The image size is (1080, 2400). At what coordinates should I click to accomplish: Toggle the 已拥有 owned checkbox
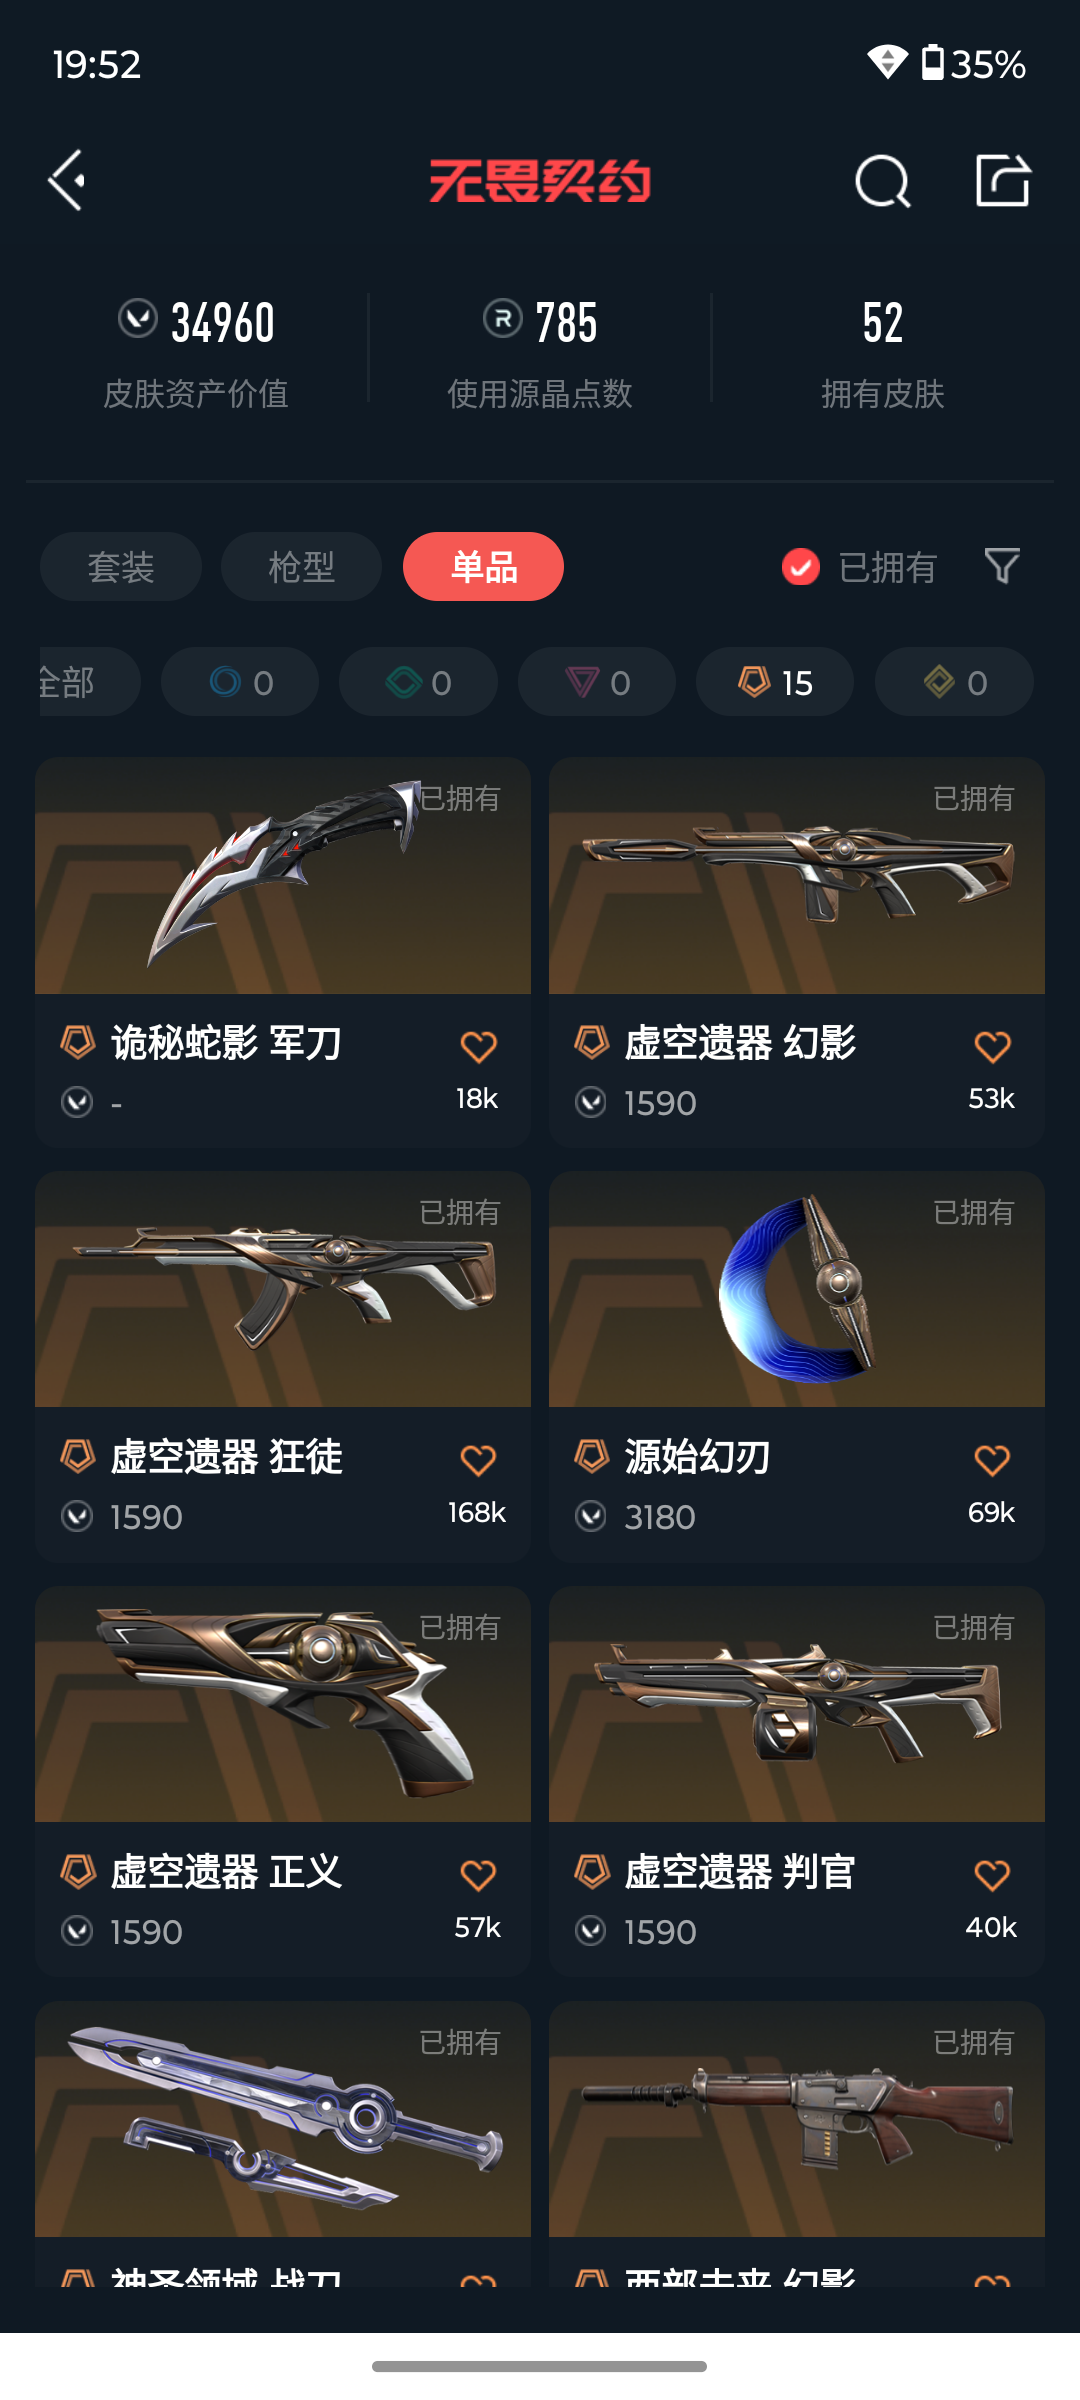(x=800, y=567)
